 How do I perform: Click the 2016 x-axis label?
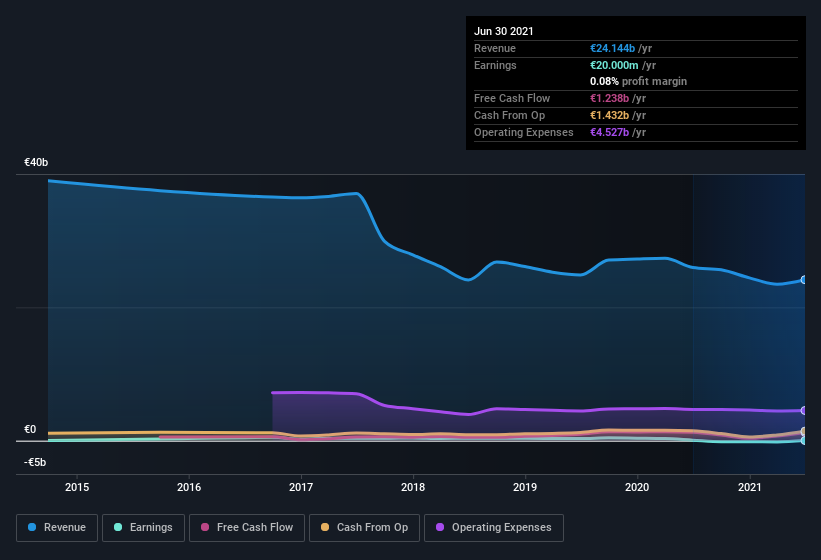[189, 487]
